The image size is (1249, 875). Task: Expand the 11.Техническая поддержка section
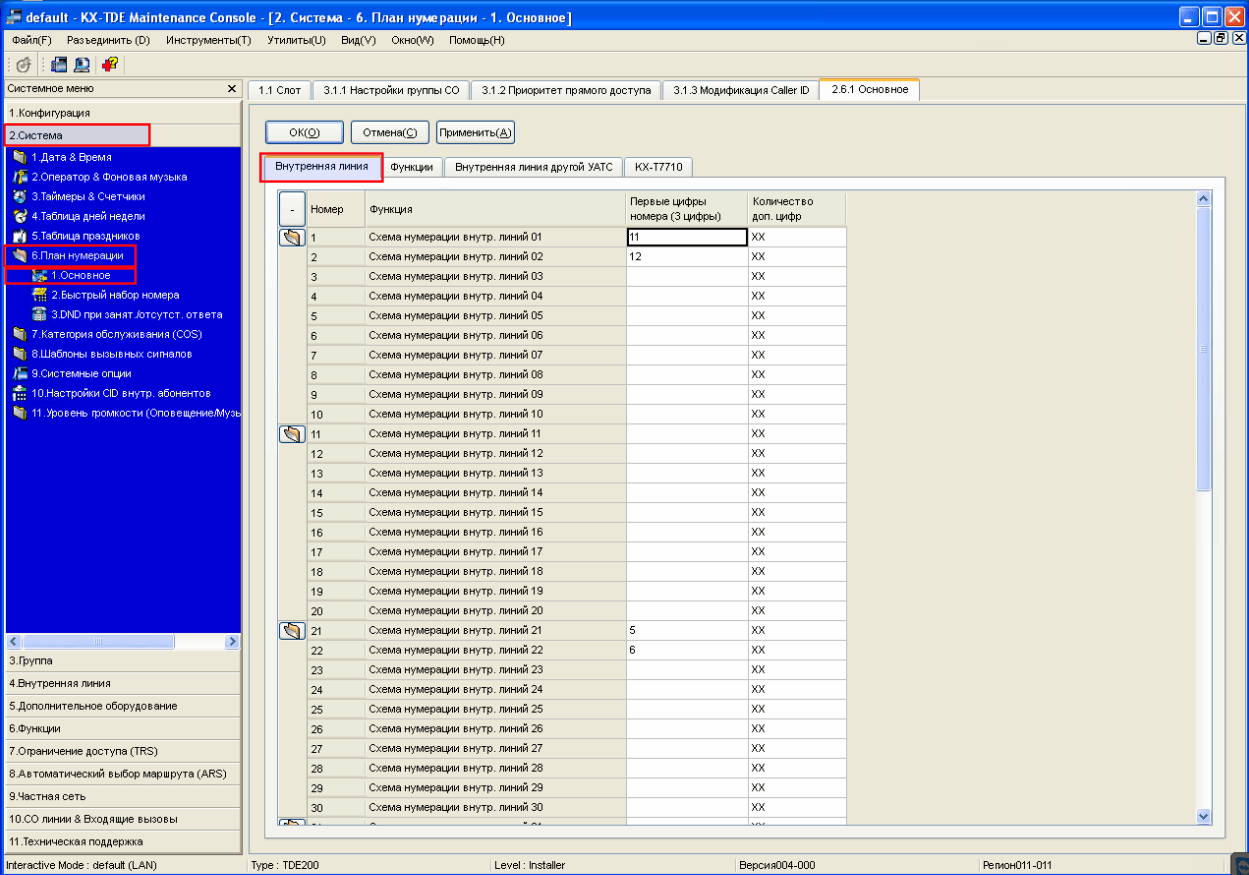pos(123,842)
